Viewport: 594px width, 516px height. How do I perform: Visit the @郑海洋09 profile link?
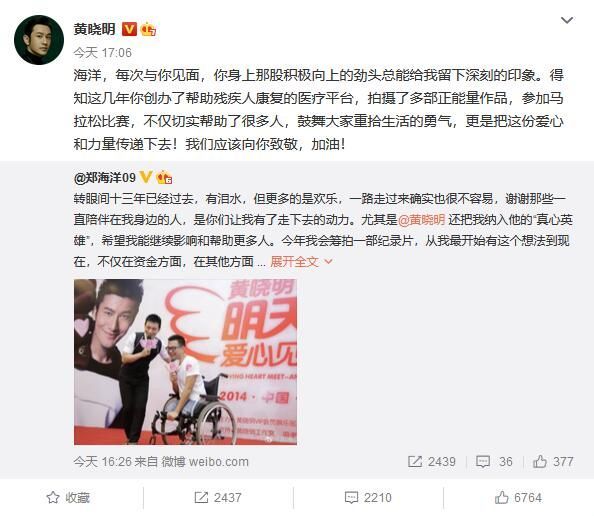click(x=105, y=177)
